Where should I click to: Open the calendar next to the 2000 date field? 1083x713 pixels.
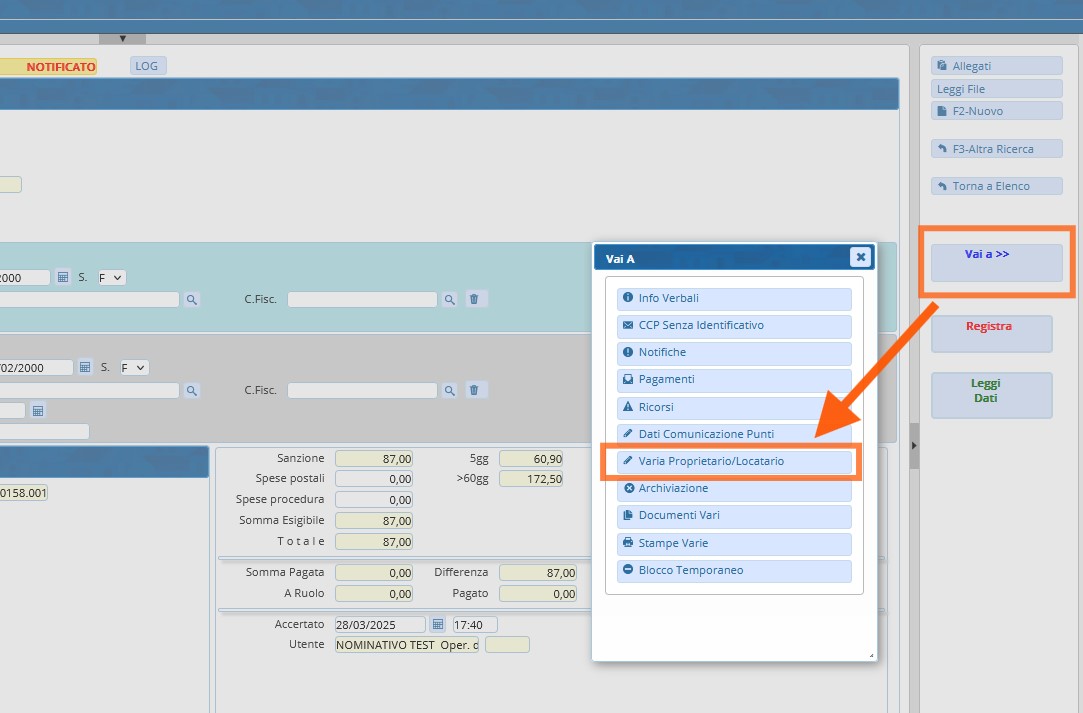pos(63,277)
